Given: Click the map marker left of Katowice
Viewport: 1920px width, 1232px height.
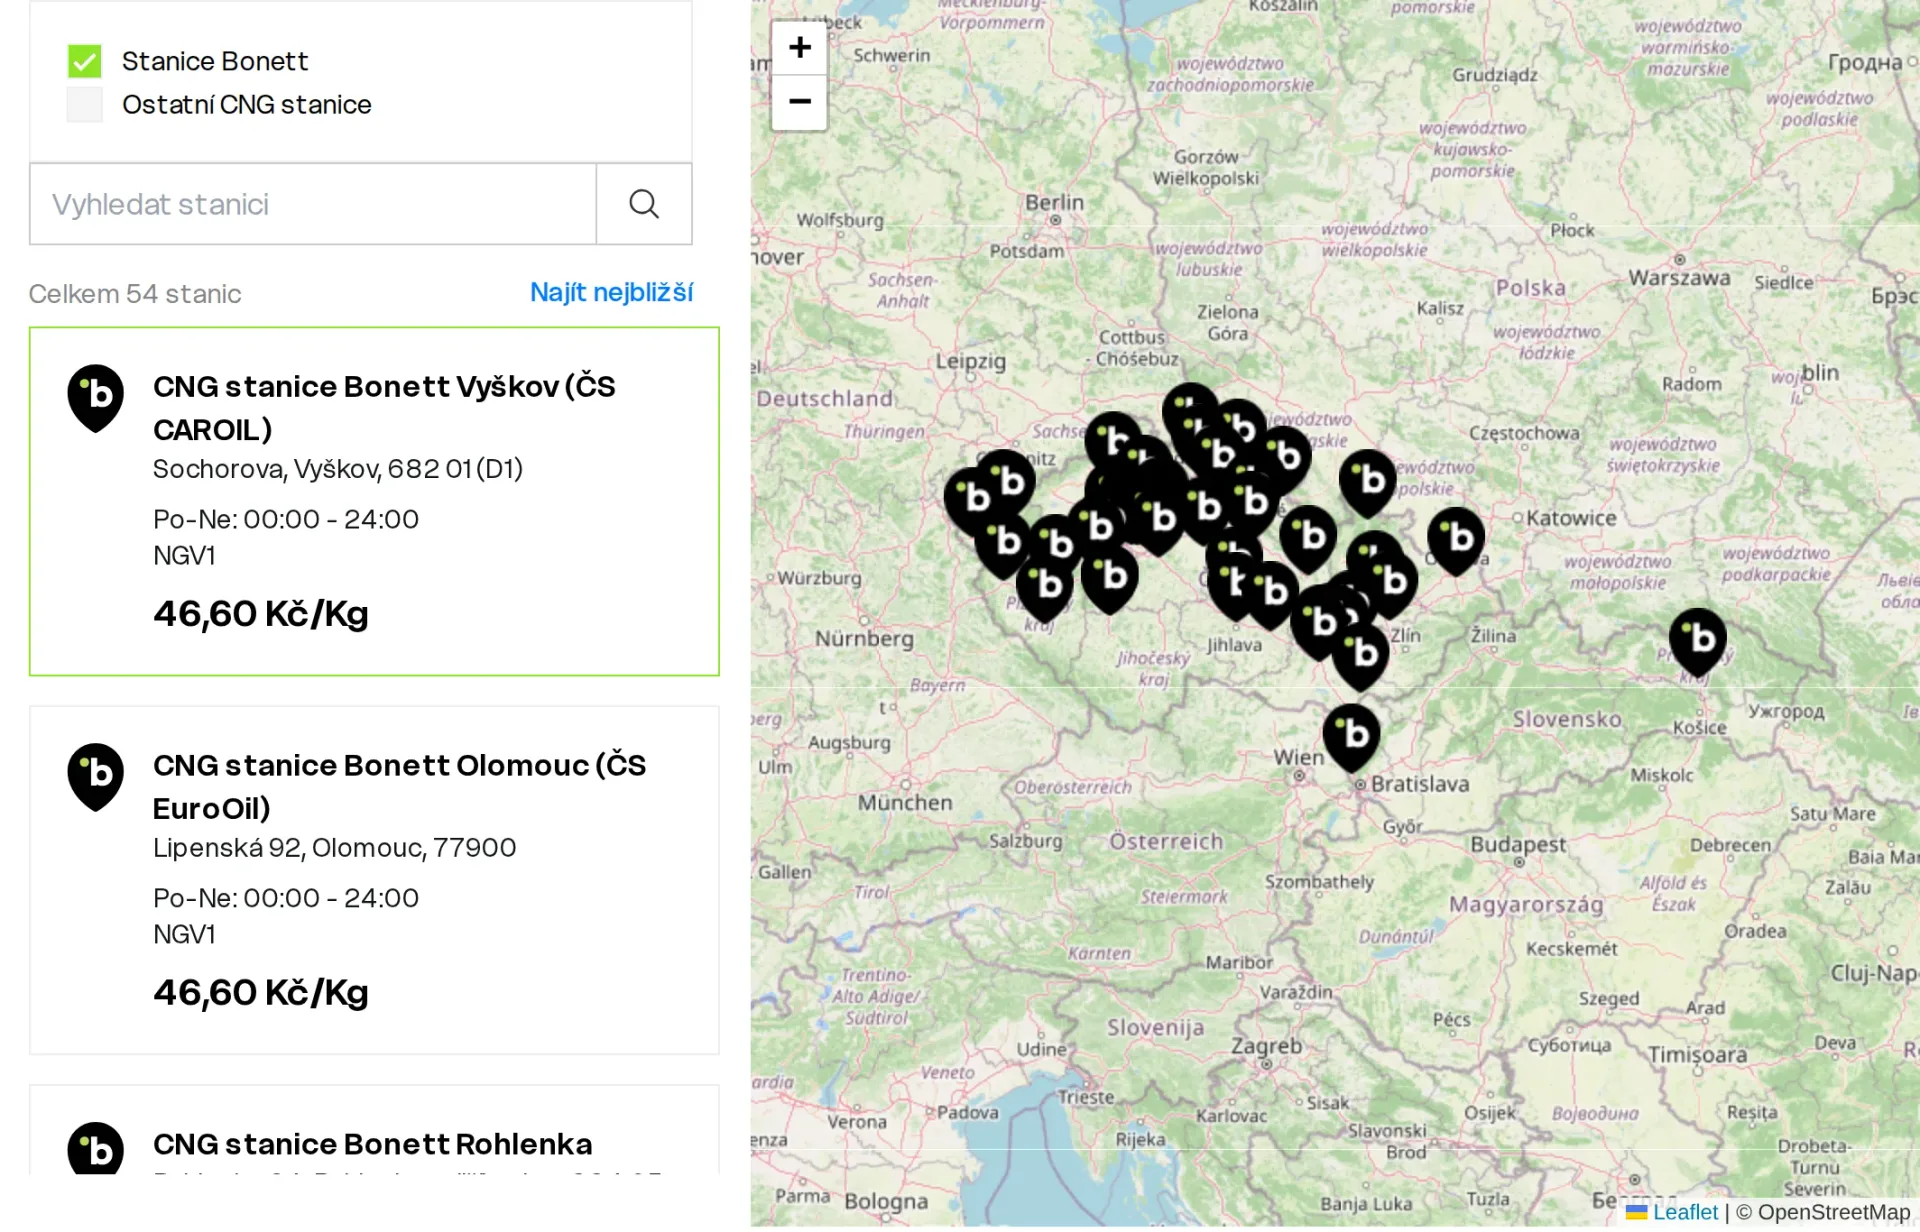Looking at the screenshot, I should click(1456, 540).
